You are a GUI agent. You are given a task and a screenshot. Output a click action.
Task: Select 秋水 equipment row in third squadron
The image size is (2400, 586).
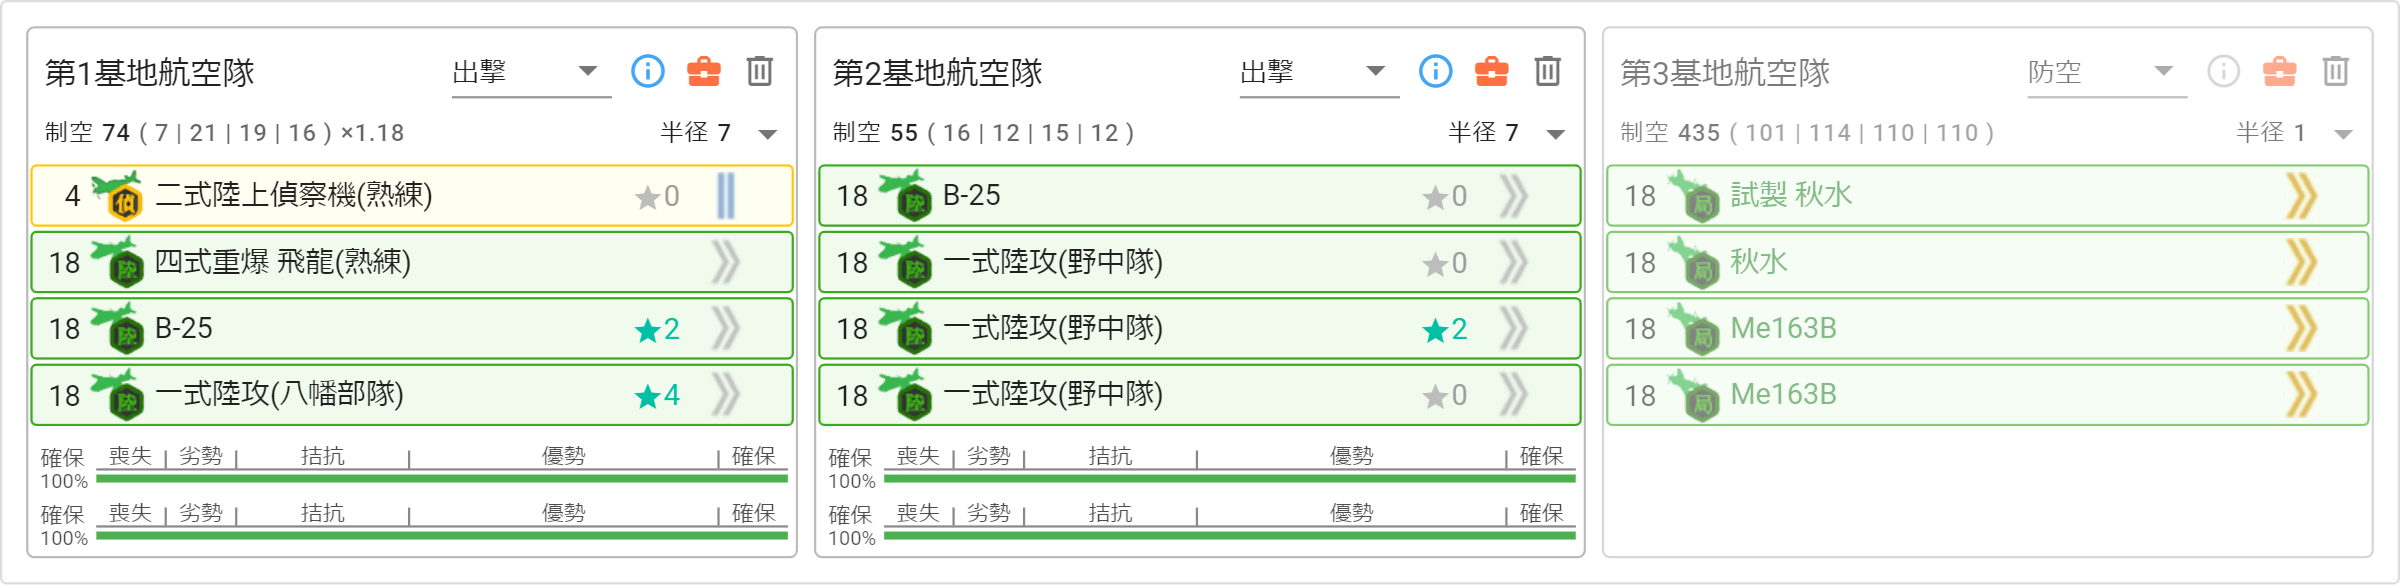1988,262
